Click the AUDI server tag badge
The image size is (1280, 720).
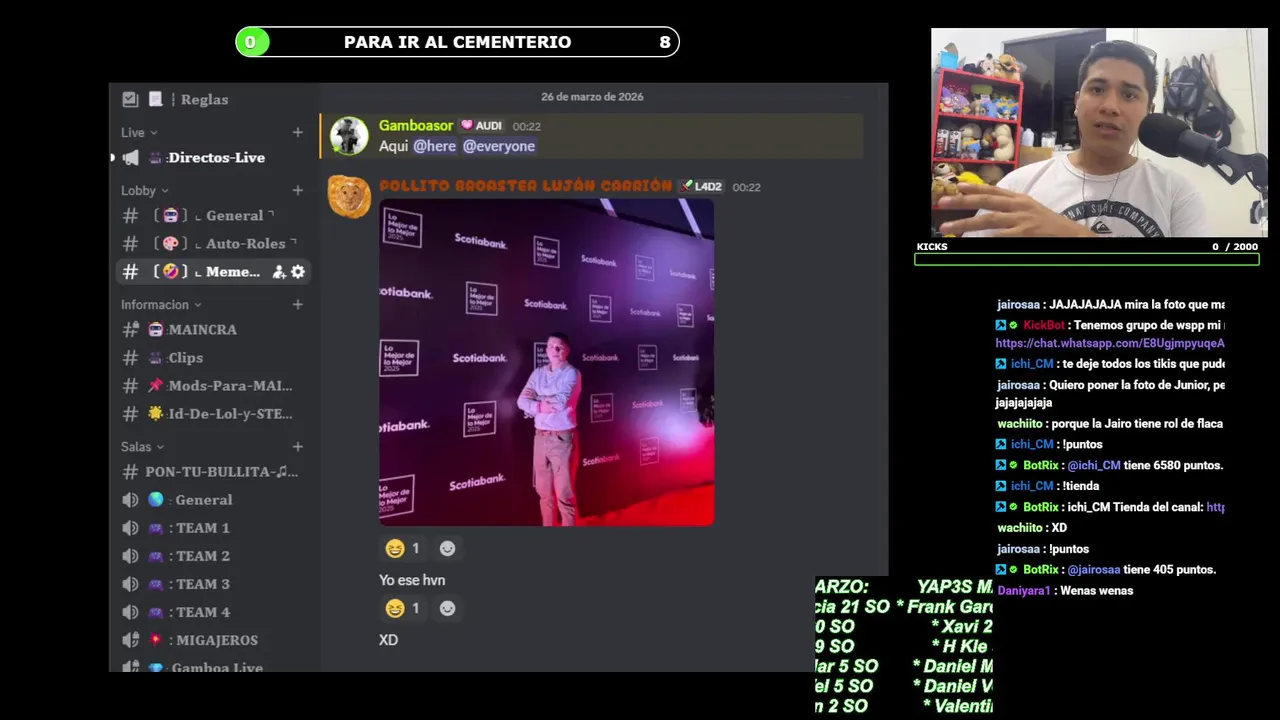(482, 126)
